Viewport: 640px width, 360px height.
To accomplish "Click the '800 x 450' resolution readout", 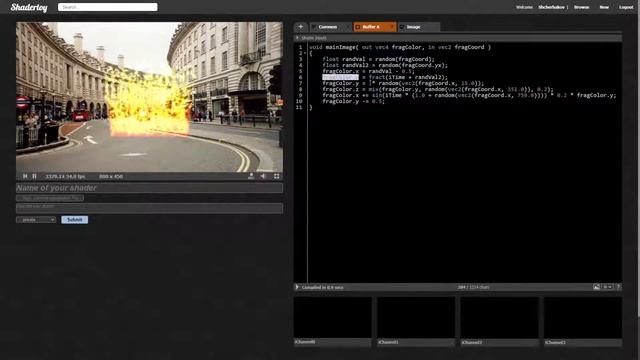I will click(111, 176).
